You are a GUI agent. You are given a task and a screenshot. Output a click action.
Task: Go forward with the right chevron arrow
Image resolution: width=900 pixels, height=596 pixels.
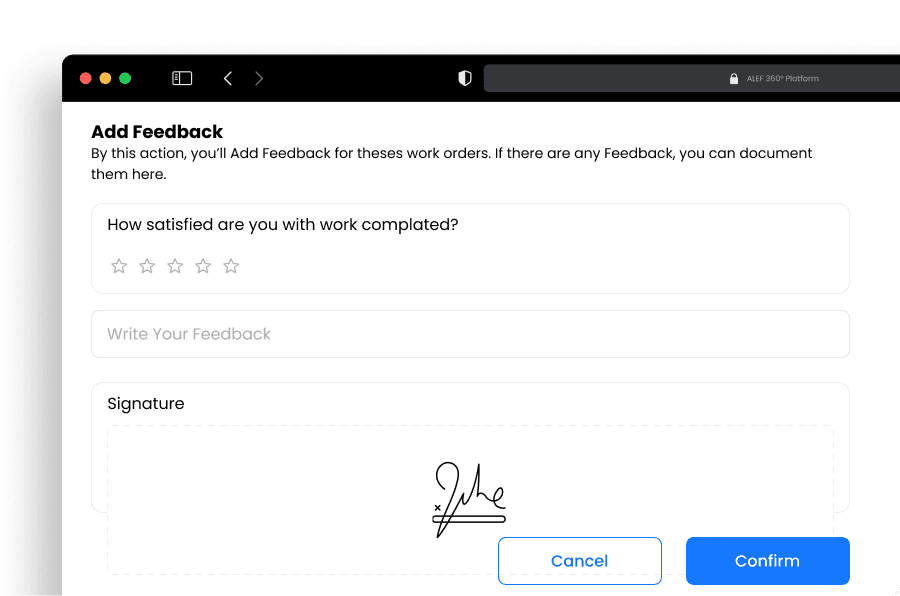(259, 78)
